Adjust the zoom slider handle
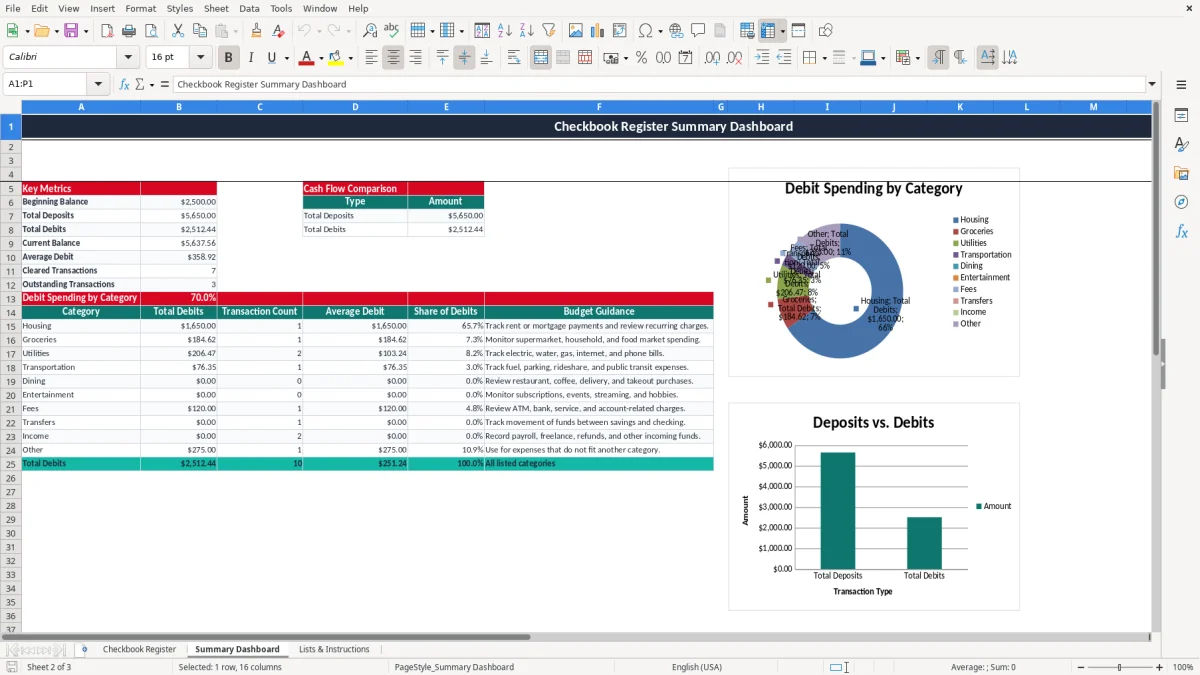Image resolution: width=1200 pixels, height=675 pixels. tap(1119, 667)
